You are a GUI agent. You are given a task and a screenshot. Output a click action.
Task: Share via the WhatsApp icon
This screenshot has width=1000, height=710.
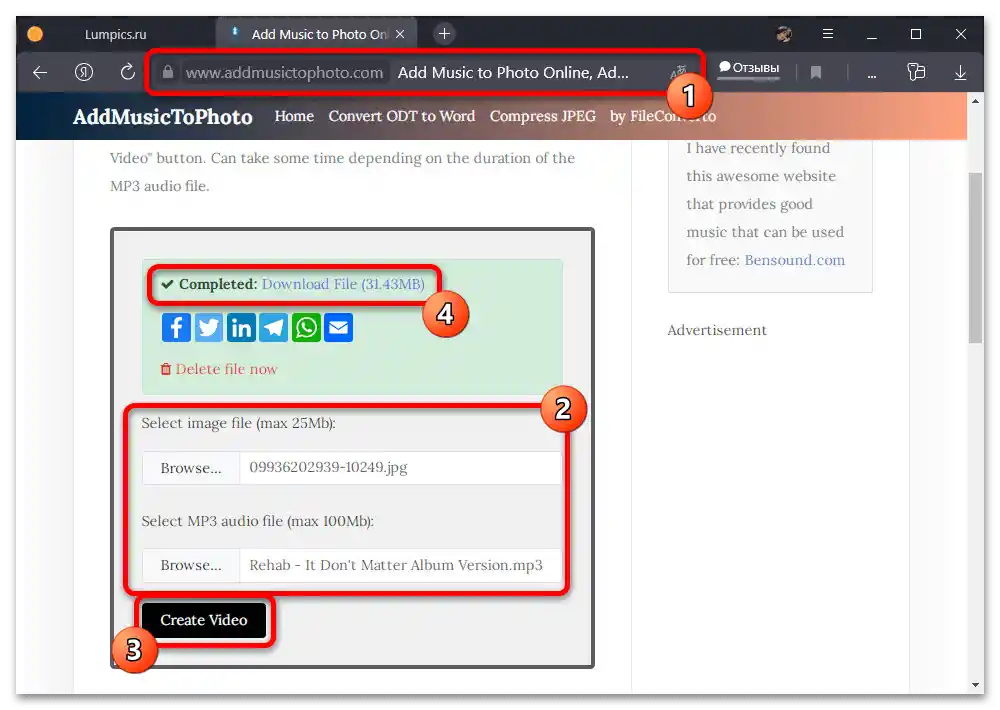click(306, 328)
